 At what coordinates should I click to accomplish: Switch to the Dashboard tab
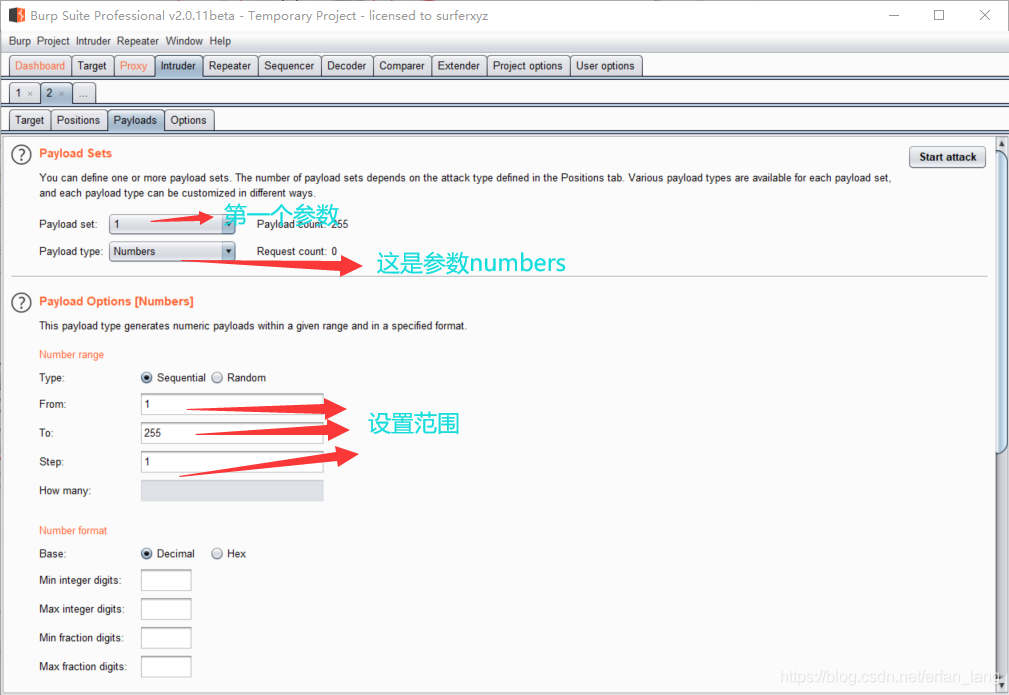point(40,66)
